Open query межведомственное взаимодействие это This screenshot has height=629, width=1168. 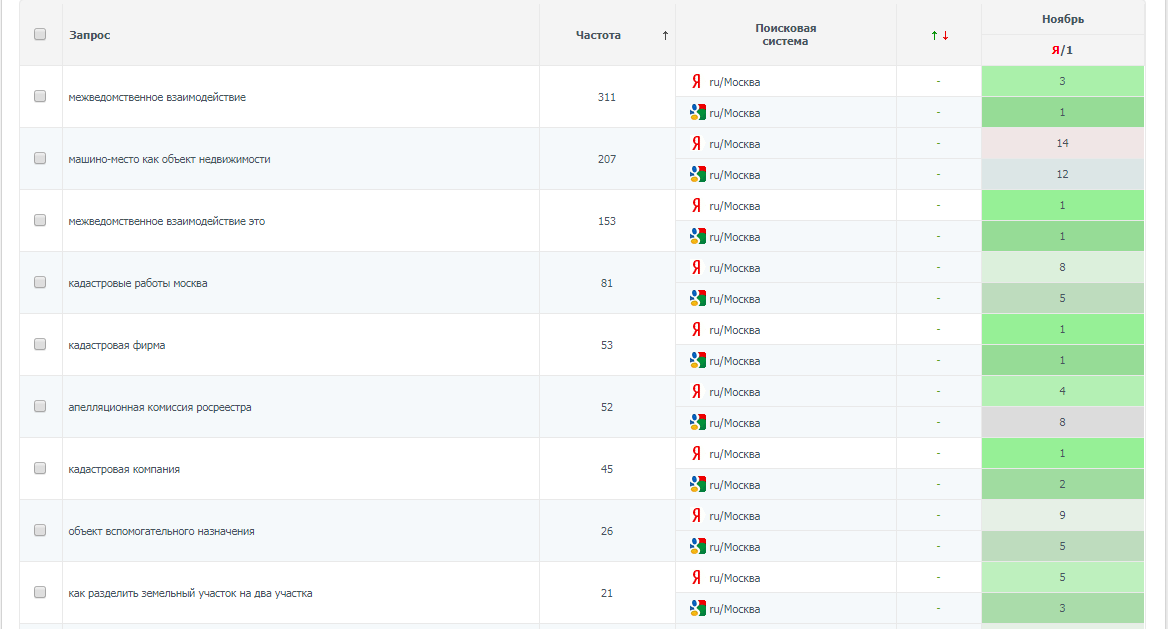point(166,221)
